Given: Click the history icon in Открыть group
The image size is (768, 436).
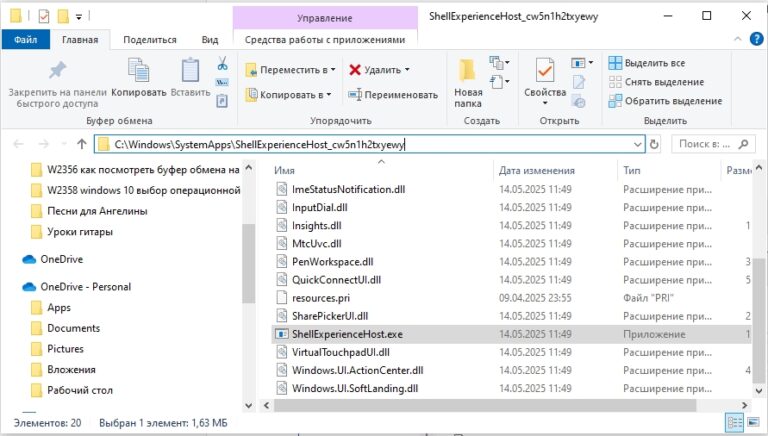Looking at the screenshot, I should [x=578, y=101].
